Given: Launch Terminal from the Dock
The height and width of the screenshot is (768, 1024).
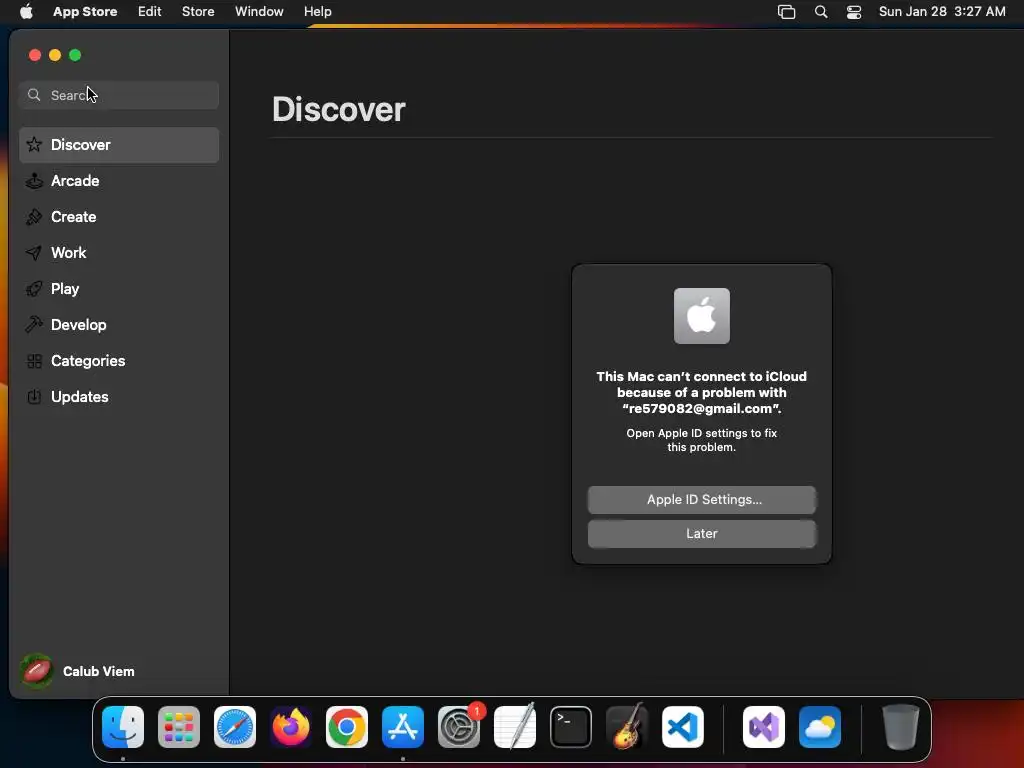Looking at the screenshot, I should 571,727.
